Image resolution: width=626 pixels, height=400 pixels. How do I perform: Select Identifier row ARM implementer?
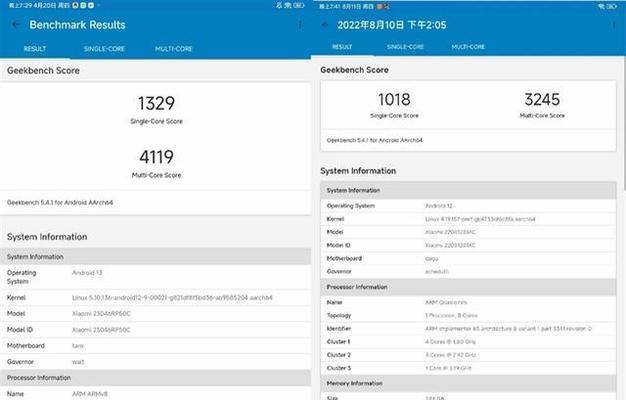(x=468, y=329)
